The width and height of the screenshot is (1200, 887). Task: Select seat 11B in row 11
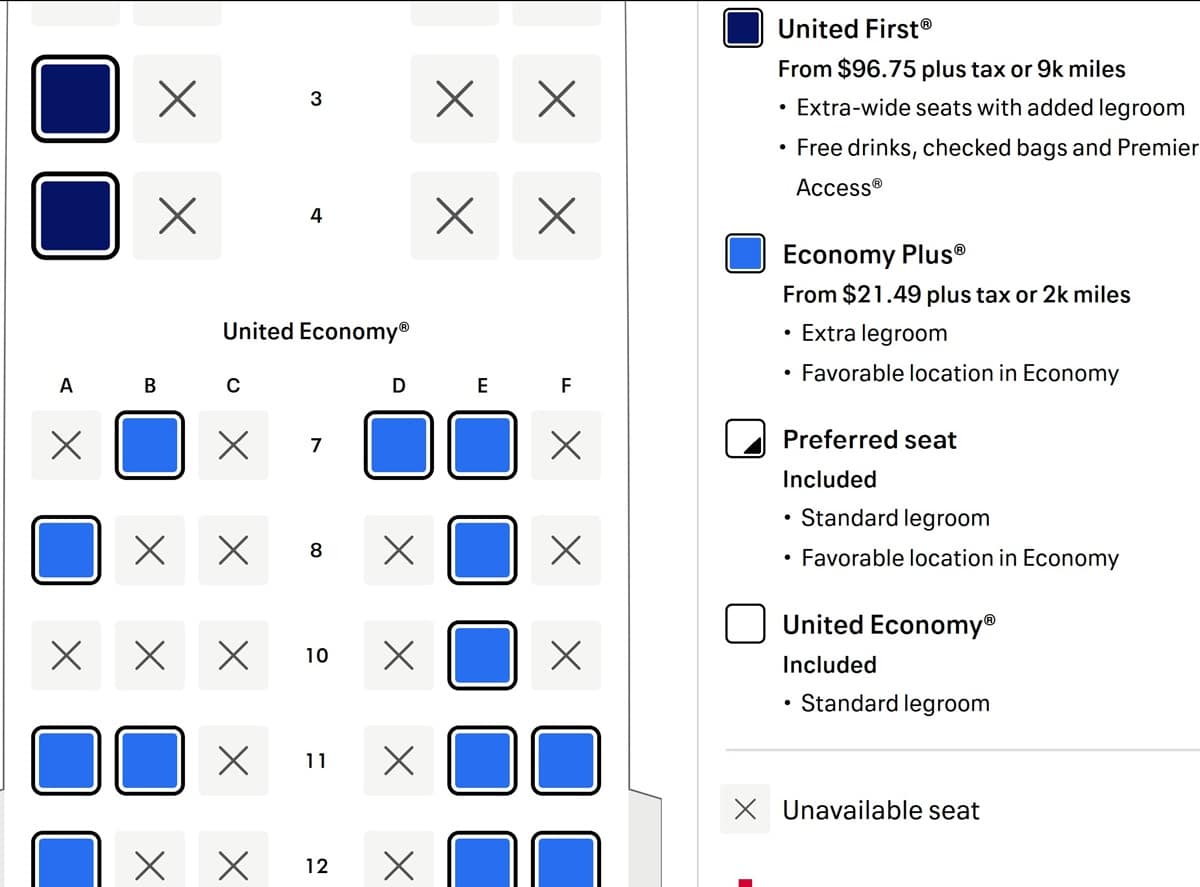(x=149, y=760)
